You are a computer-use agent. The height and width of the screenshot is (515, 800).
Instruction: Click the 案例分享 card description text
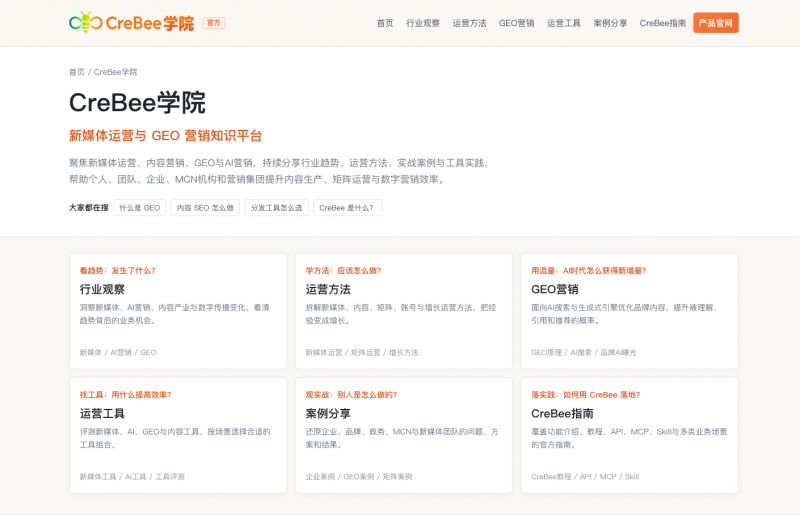pos(402,438)
